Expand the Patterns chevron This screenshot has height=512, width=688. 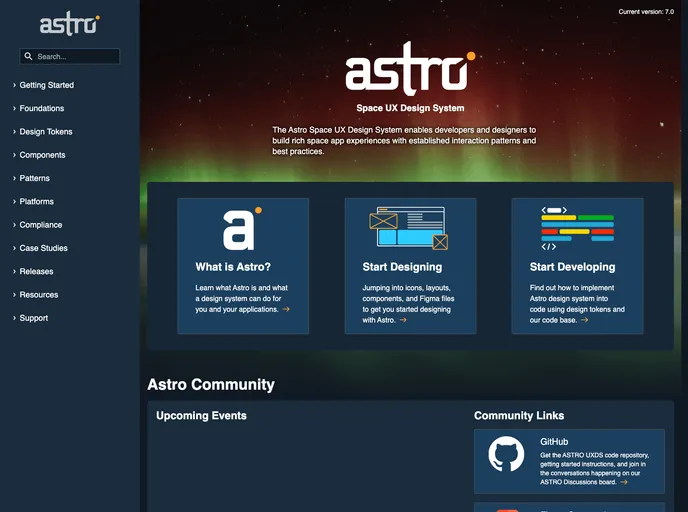14,178
